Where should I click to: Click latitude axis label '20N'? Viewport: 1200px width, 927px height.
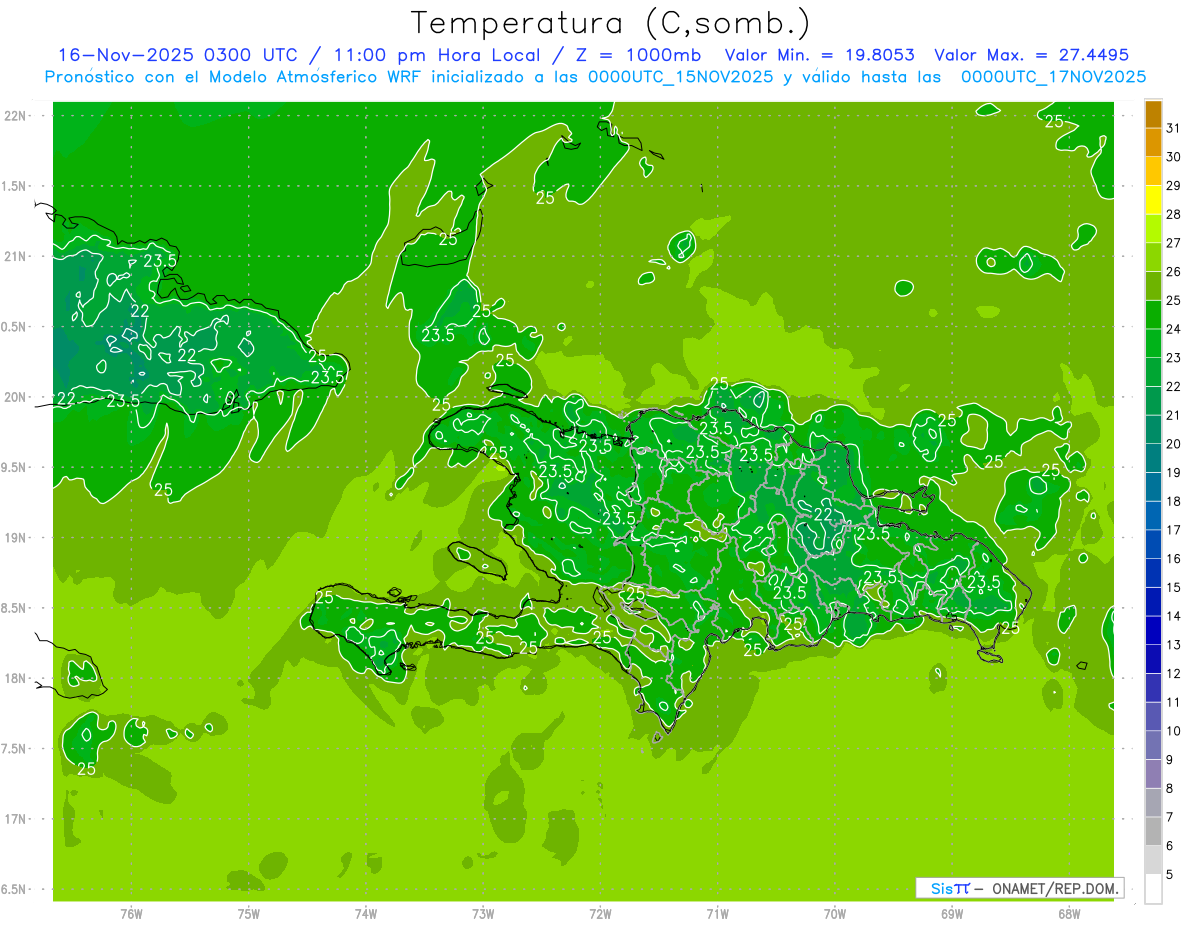point(14,397)
